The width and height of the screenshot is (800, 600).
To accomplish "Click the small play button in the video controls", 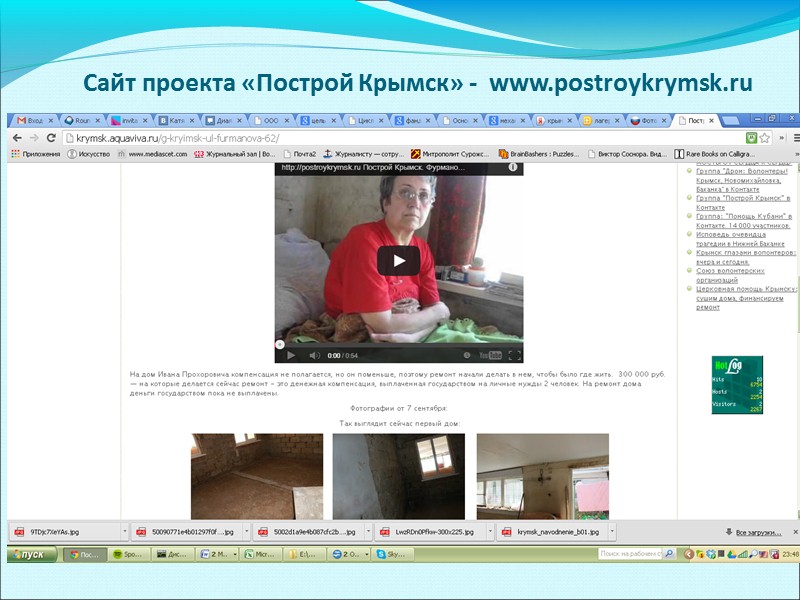I will pos(291,355).
